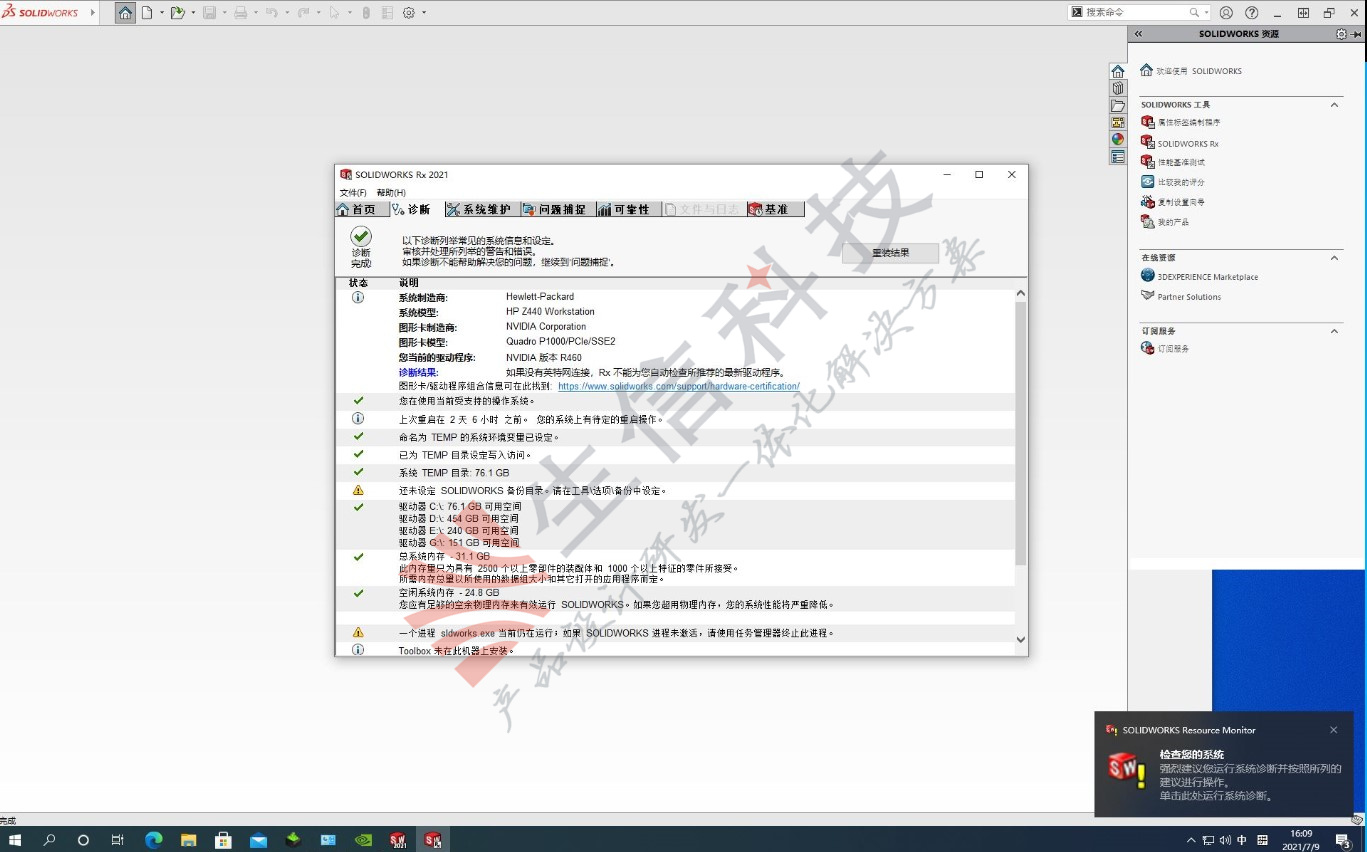Select the SOLIDWORKS Resources home tab icon
1367x852 pixels.
point(1118,71)
